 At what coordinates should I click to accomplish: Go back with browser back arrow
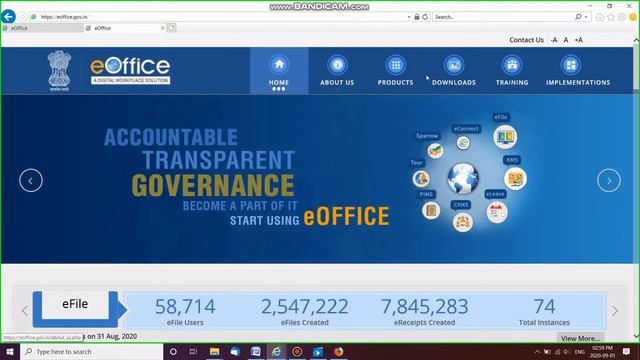click(8, 17)
